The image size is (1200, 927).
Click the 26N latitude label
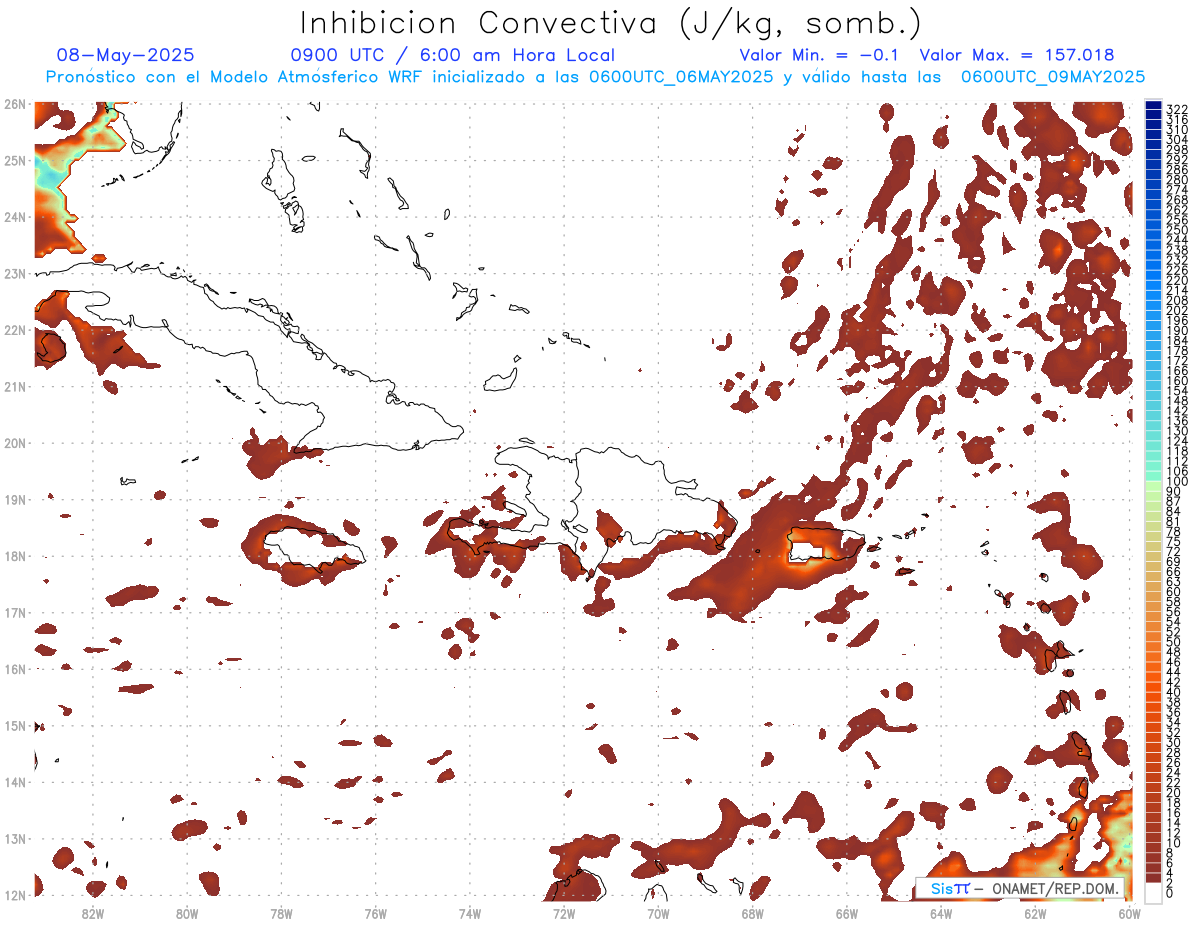click(14, 104)
